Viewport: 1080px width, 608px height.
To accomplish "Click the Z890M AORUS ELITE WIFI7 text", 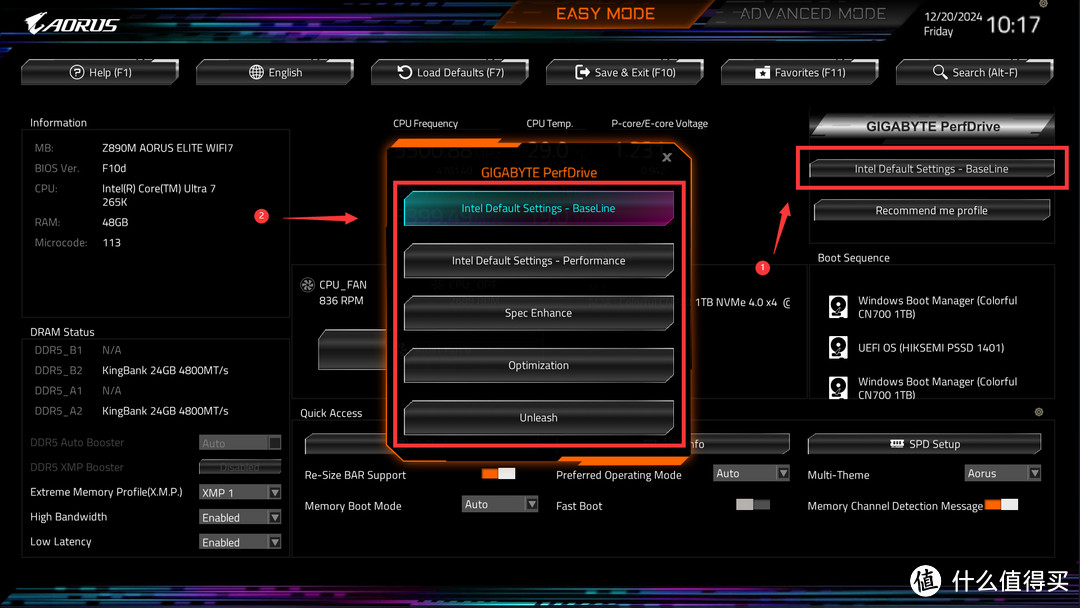I will coord(167,148).
